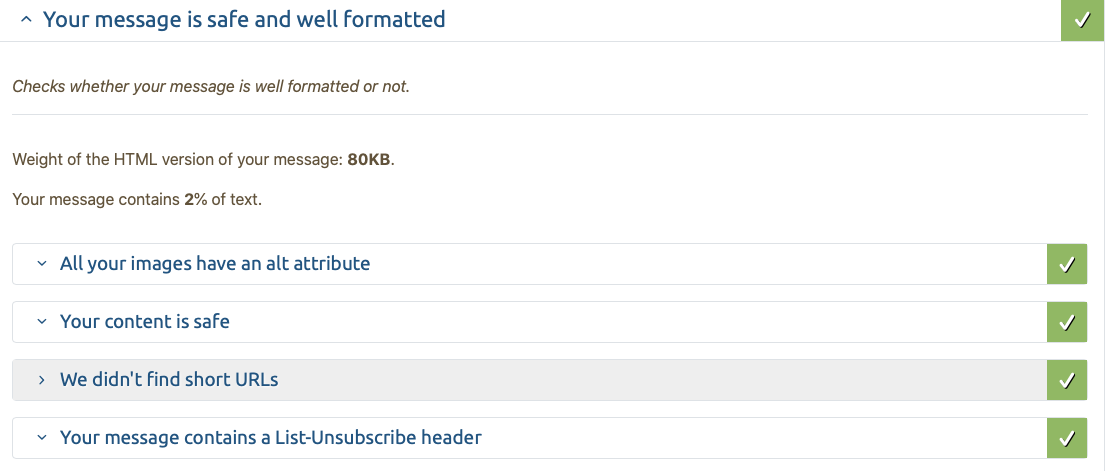The height and width of the screenshot is (471, 1106).
Task: Click green checkmark on the alt attribute row
Action: pyautogui.click(x=1067, y=264)
